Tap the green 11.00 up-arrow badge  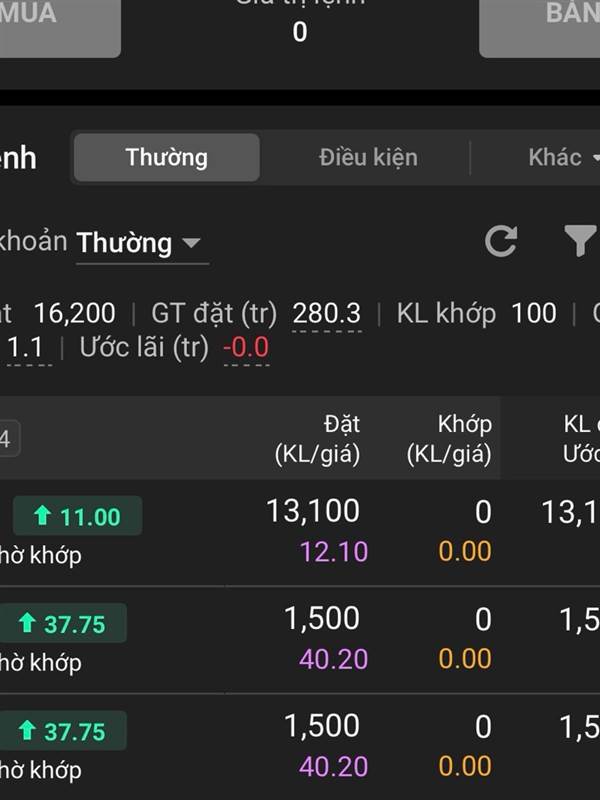pos(78,516)
